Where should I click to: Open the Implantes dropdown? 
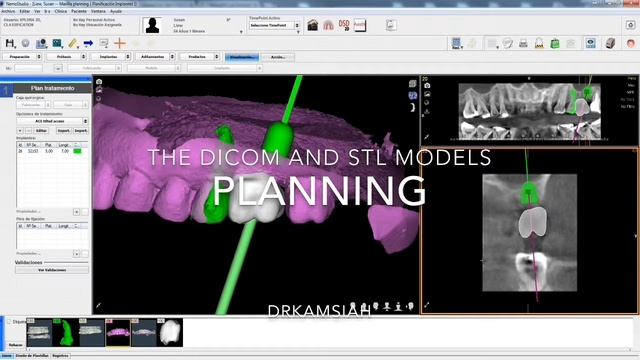(111, 57)
